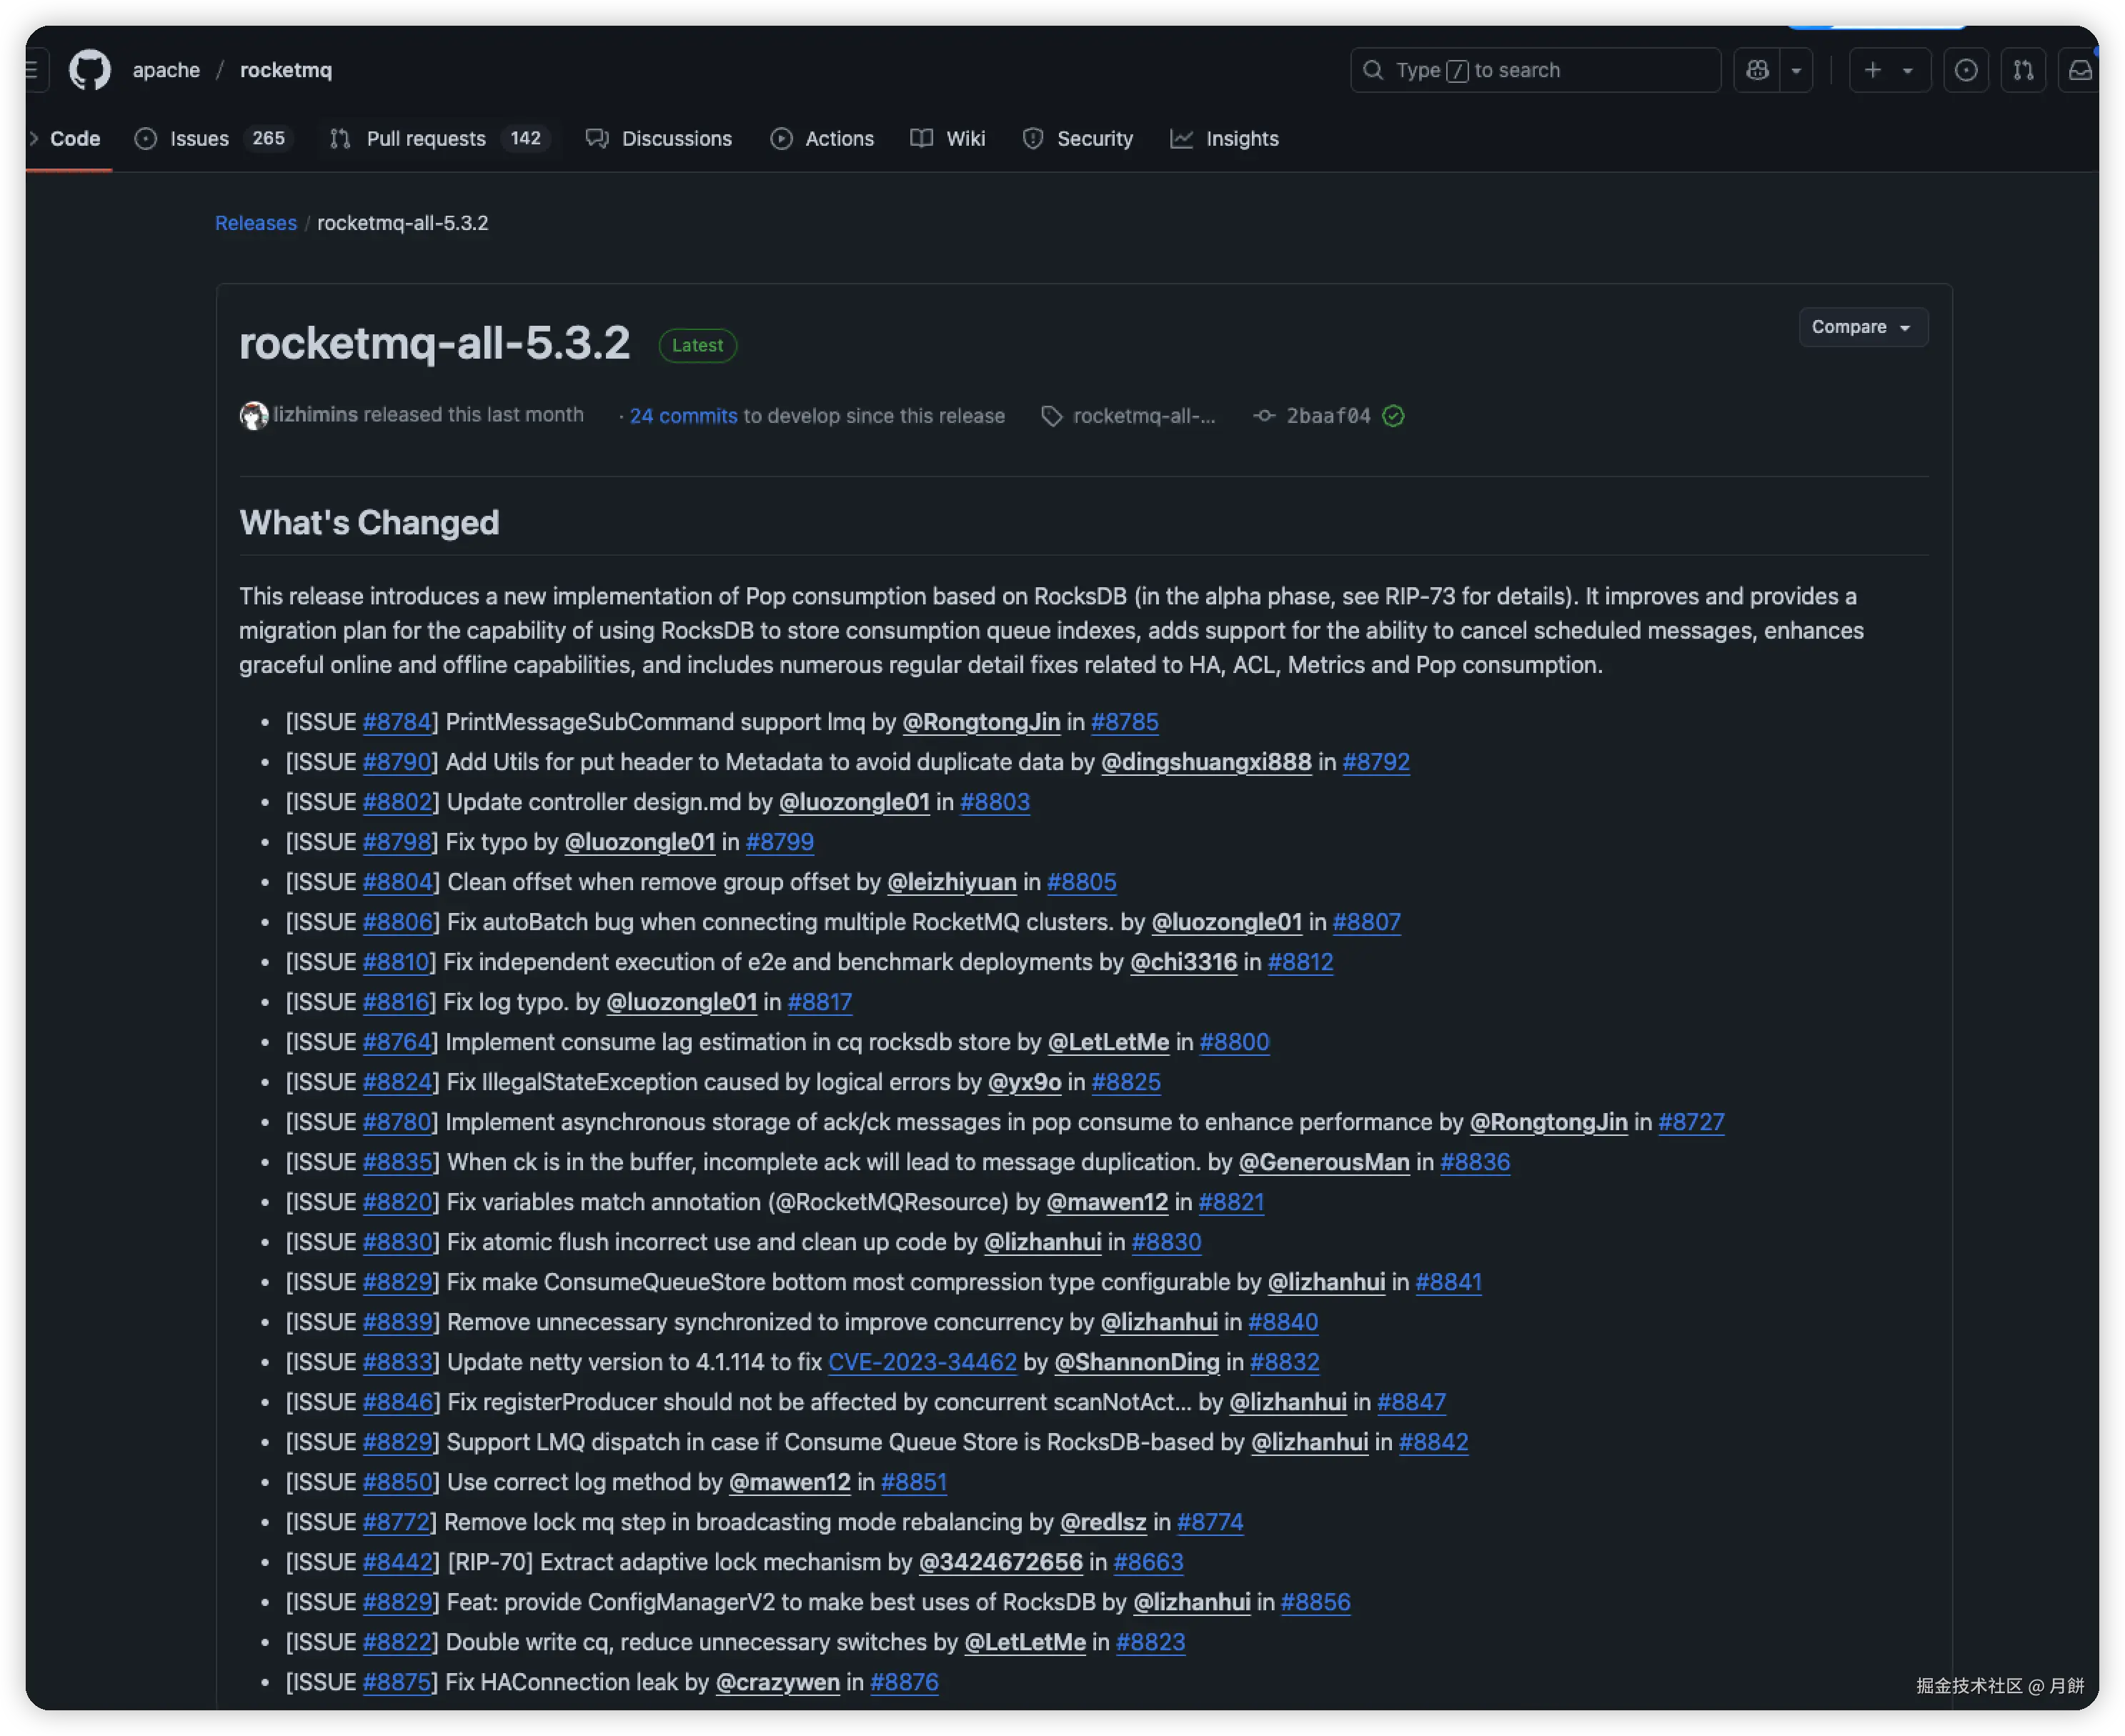
Task: Expand the Copilot dropdown arrow
Action: pos(1796,70)
